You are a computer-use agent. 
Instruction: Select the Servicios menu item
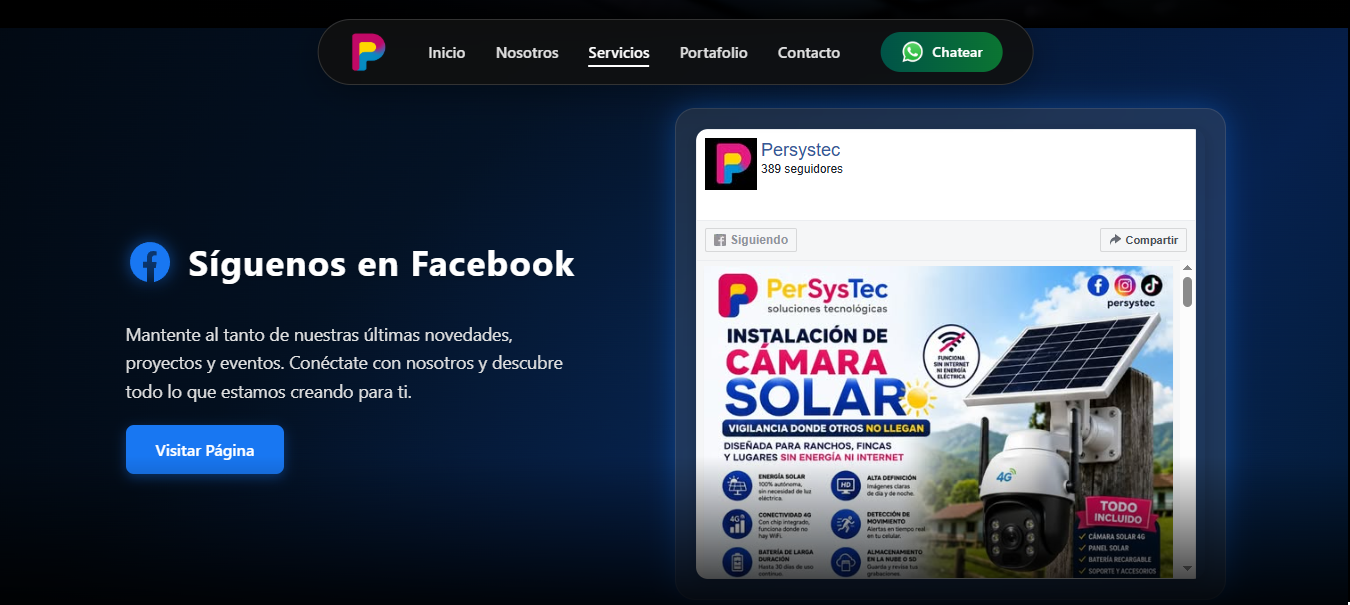(619, 53)
